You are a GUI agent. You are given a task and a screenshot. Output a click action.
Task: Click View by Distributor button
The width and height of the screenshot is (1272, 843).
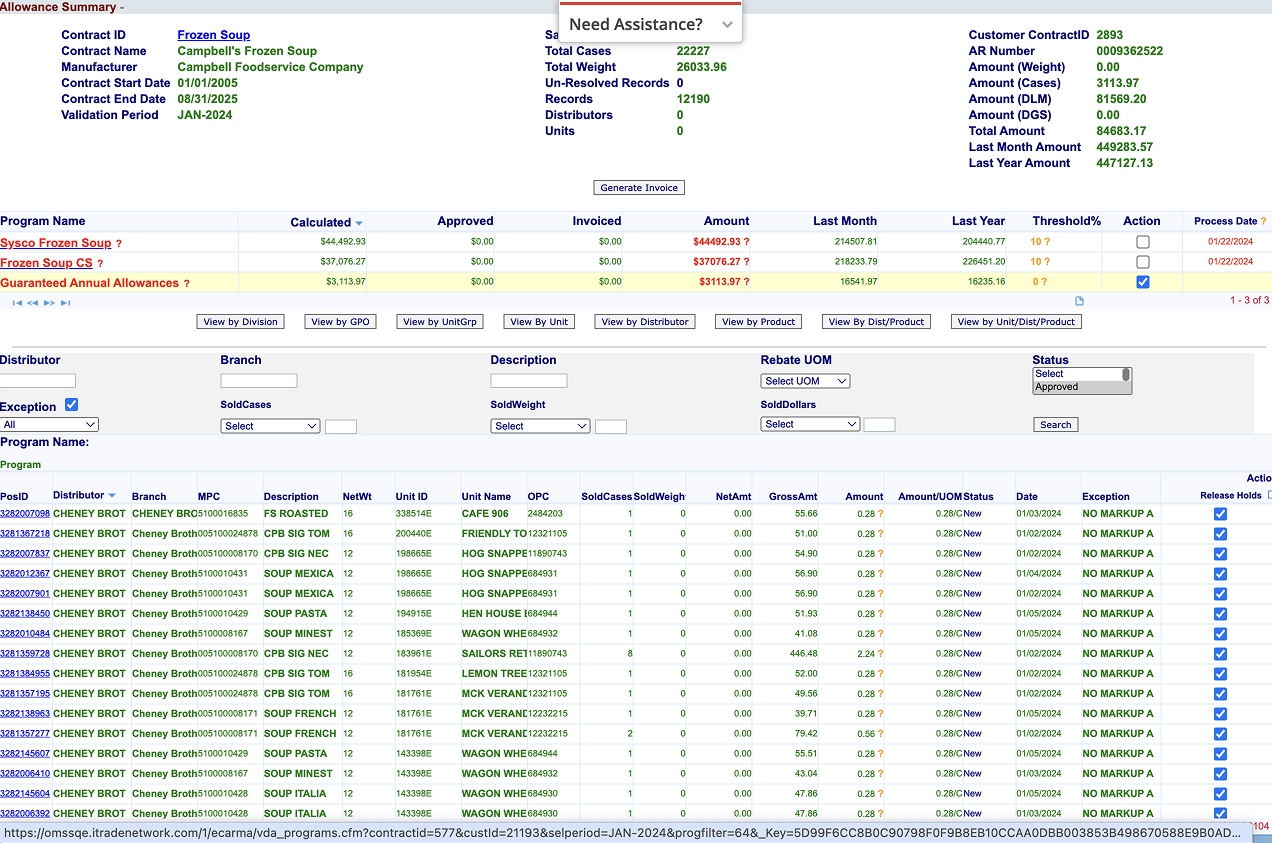pyautogui.click(x=645, y=322)
